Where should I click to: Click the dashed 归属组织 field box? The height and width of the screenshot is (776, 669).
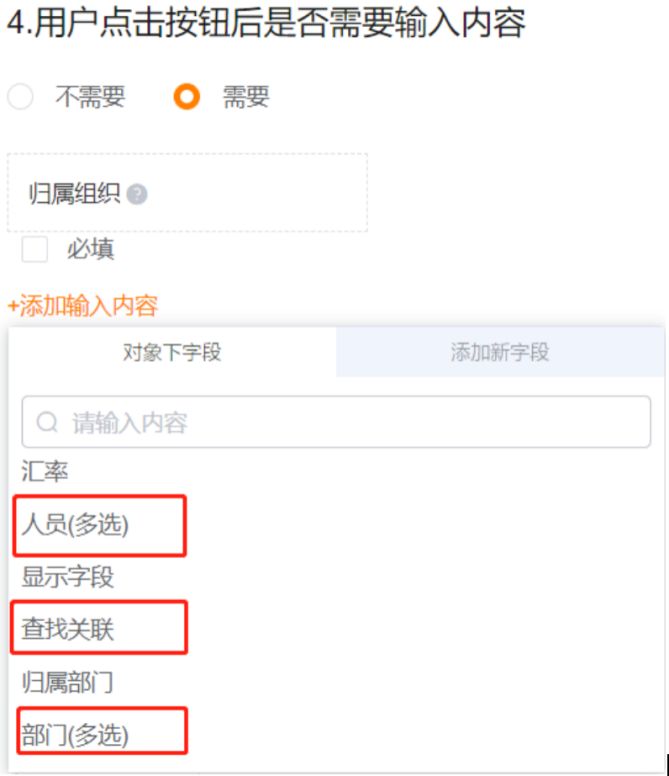(250, 193)
